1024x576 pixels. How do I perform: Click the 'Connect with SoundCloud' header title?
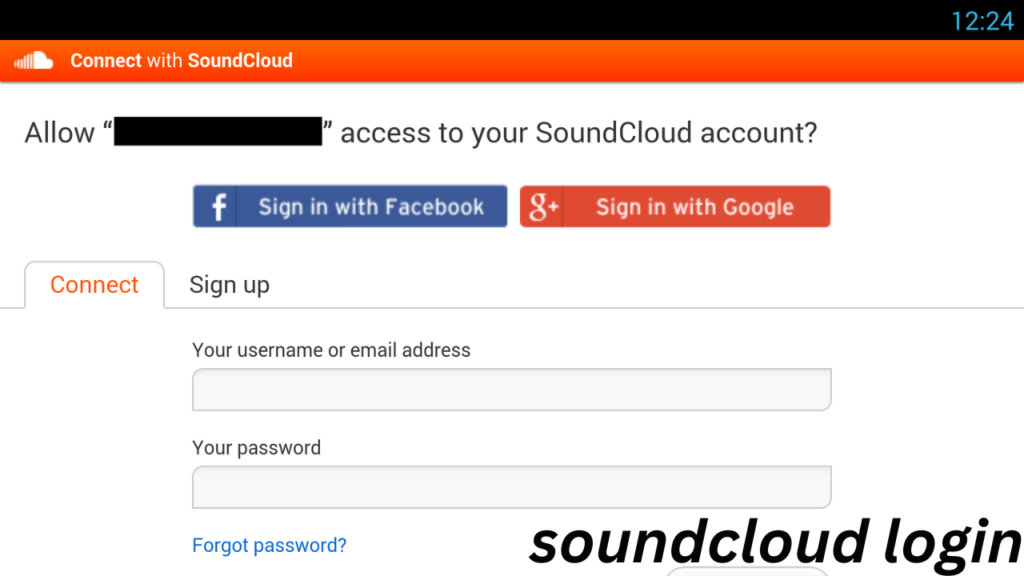pyautogui.click(x=182, y=61)
